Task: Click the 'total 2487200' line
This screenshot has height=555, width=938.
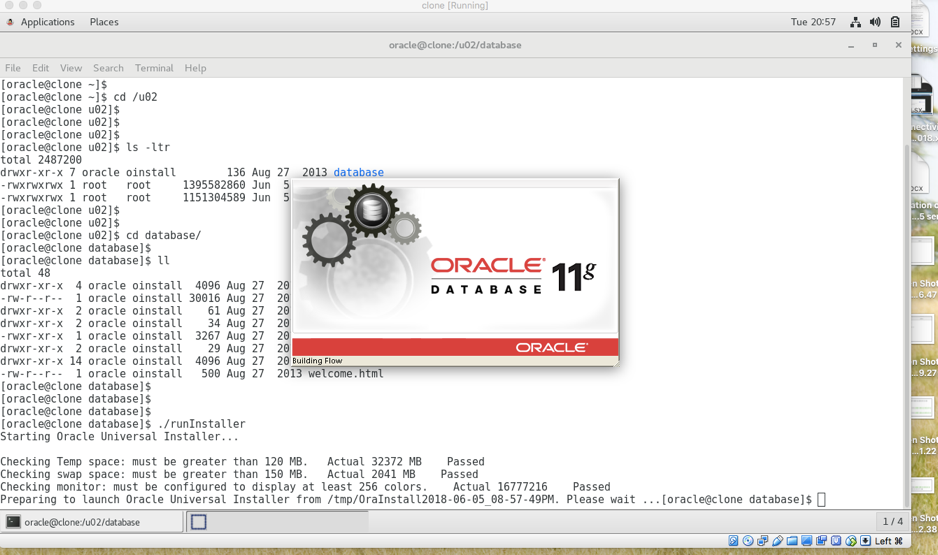Action: click(41, 160)
